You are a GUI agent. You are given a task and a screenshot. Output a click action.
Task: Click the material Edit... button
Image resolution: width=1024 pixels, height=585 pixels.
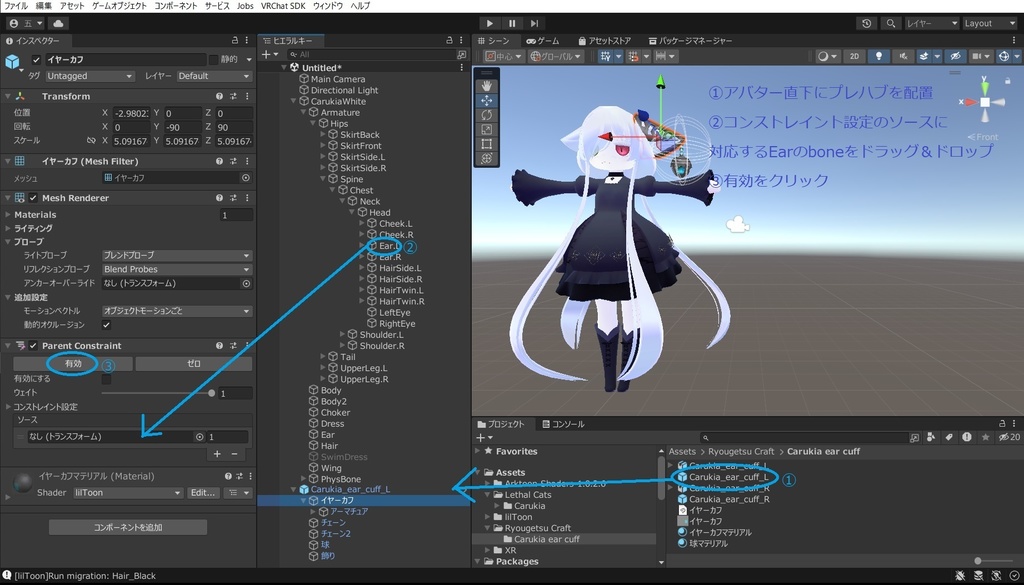[202, 493]
